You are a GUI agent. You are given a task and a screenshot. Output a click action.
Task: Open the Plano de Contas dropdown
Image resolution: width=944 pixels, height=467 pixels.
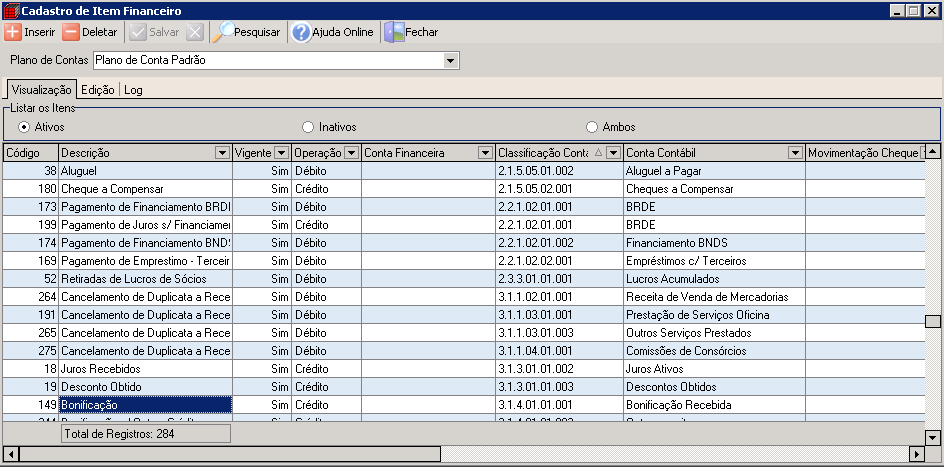(x=450, y=60)
